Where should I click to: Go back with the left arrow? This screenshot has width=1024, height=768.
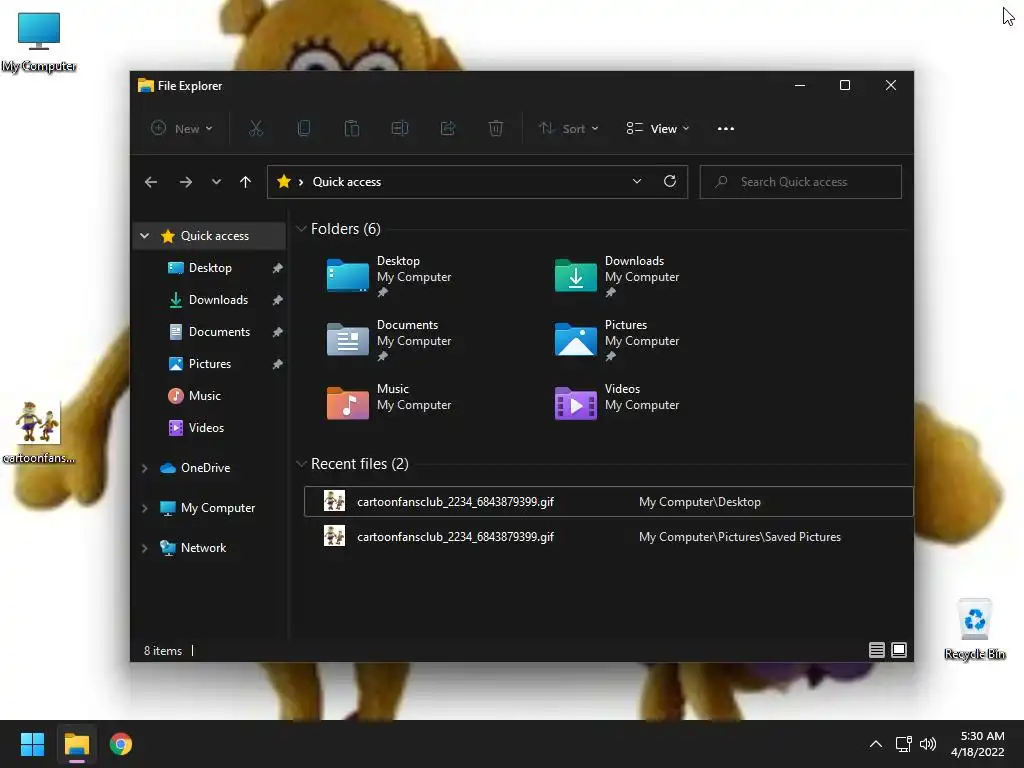tap(151, 182)
